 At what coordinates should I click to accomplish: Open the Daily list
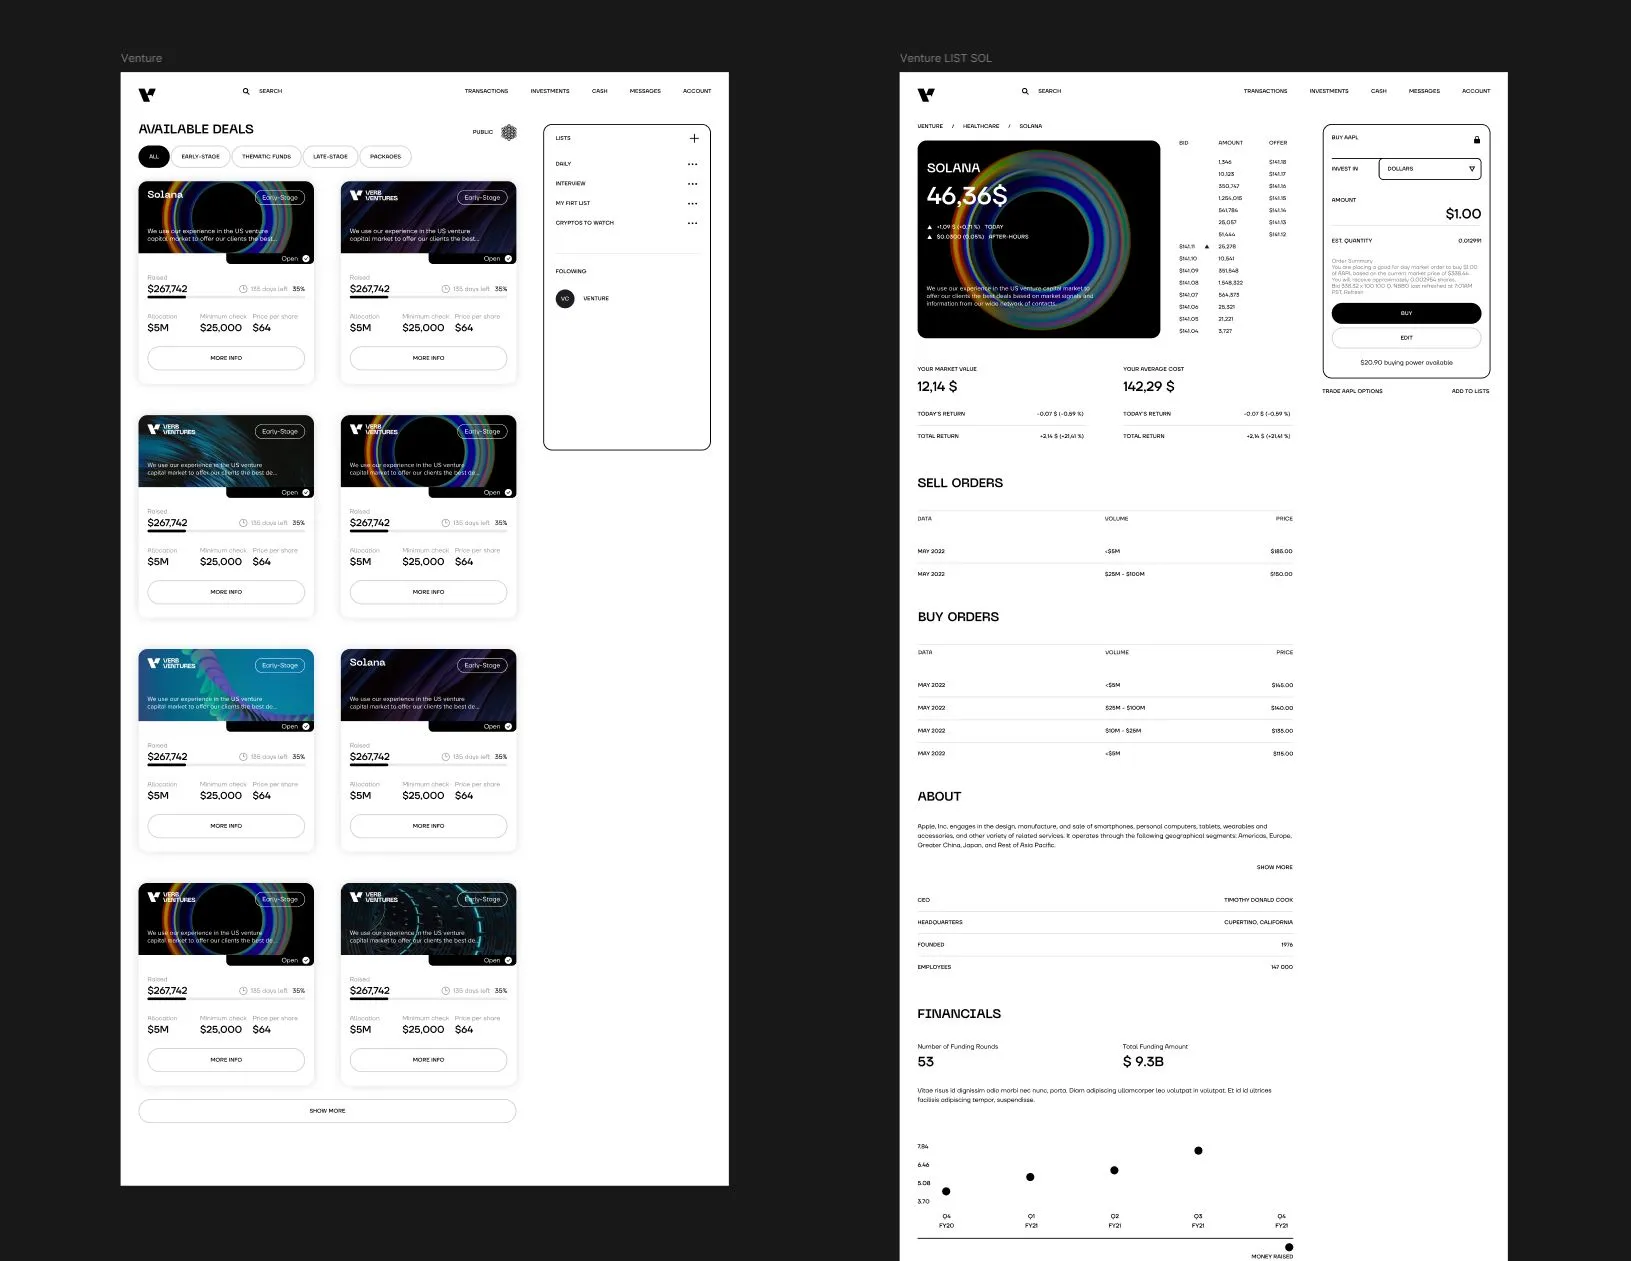[x=564, y=164]
